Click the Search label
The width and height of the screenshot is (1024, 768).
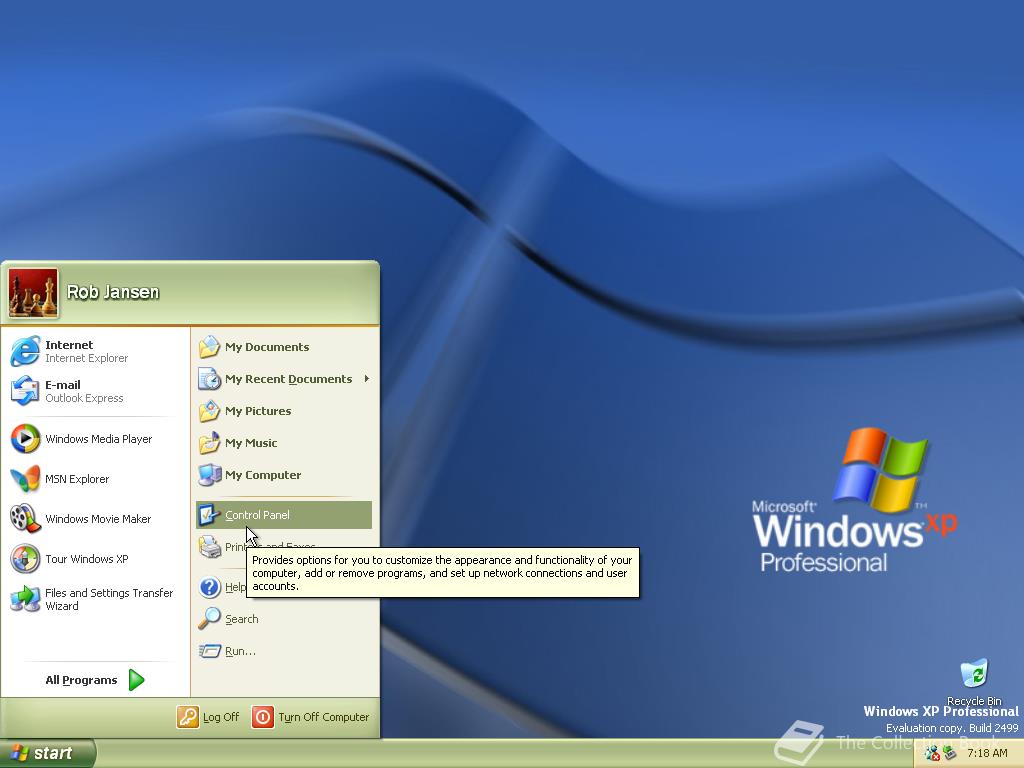(242, 618)
